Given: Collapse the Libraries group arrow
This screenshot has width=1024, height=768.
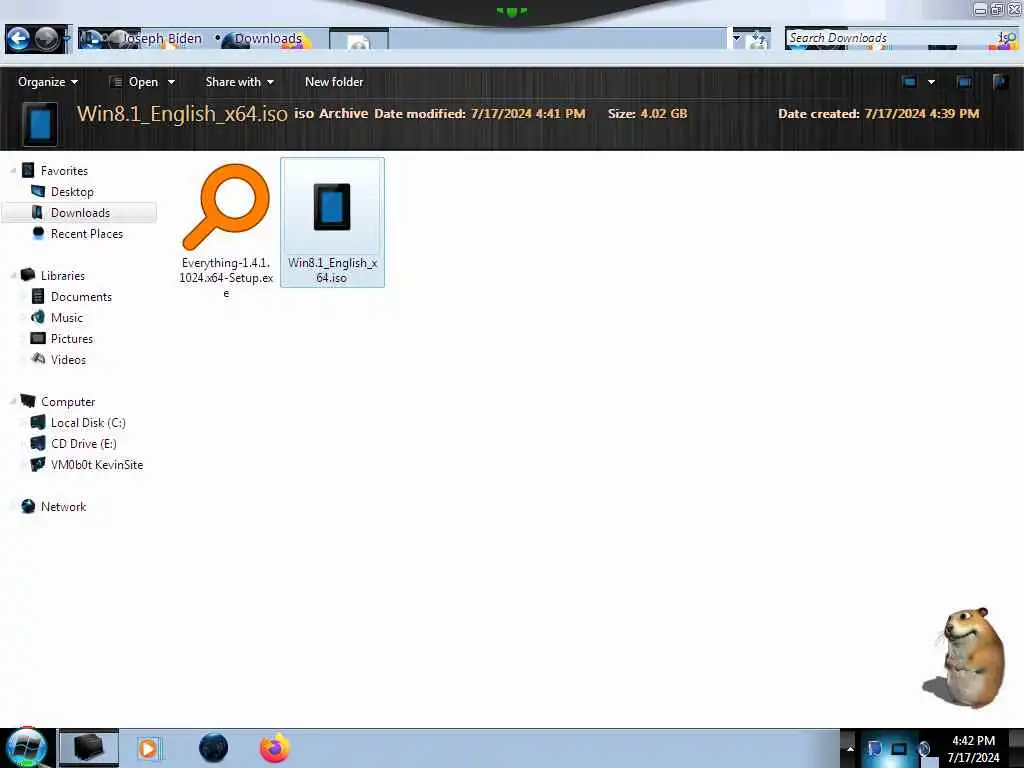Looking at the screenshot, I should click(13, 276).
